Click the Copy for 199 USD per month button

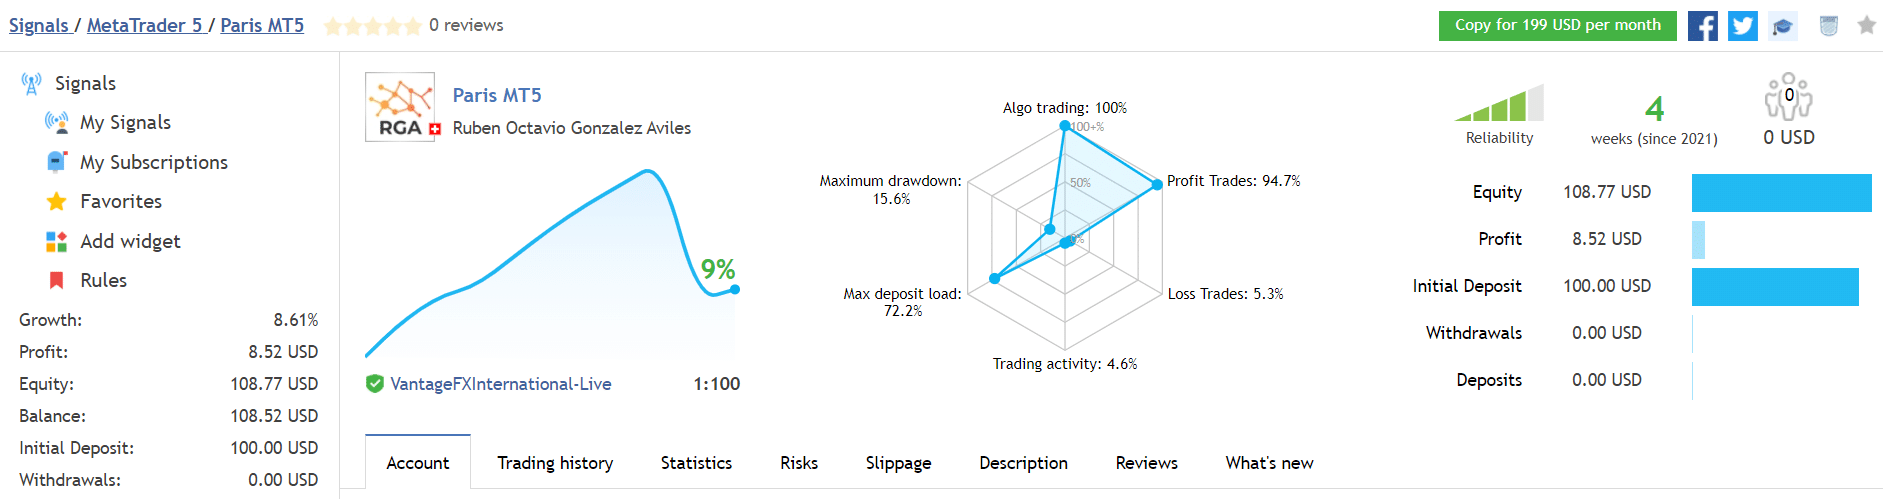tap(1557, 26)
